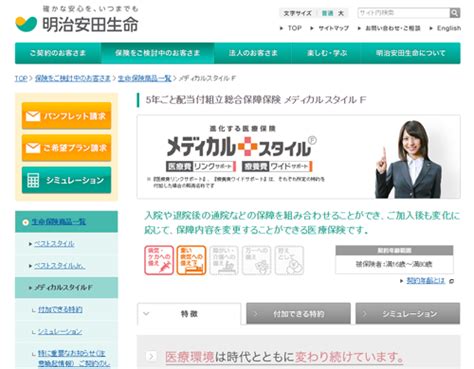The height and width of the screenshot is (369, 474).
Task: Click the パンフレット請求 button
Action: click(x=66, y=116)
